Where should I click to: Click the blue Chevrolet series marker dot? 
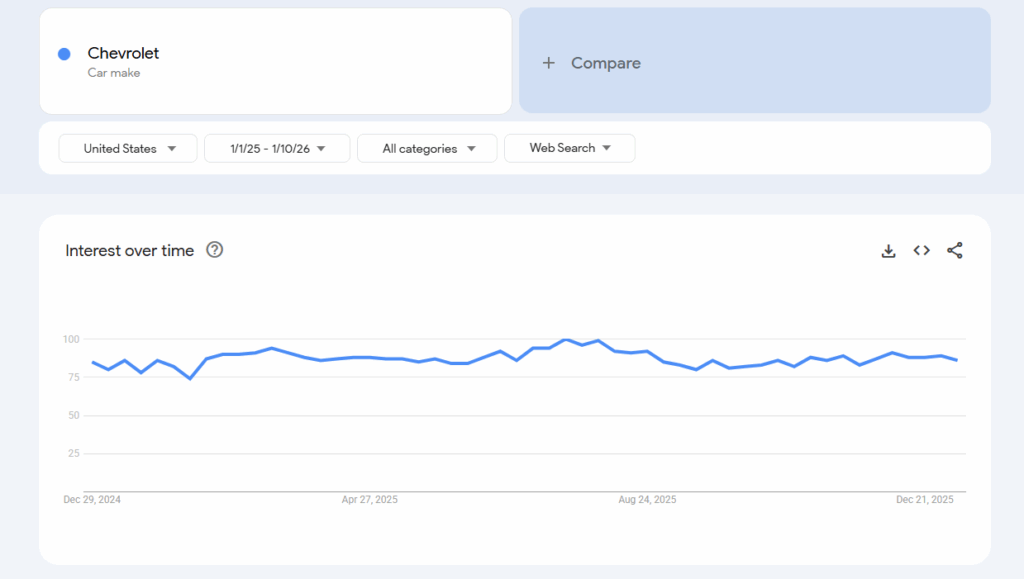point(65,53)
